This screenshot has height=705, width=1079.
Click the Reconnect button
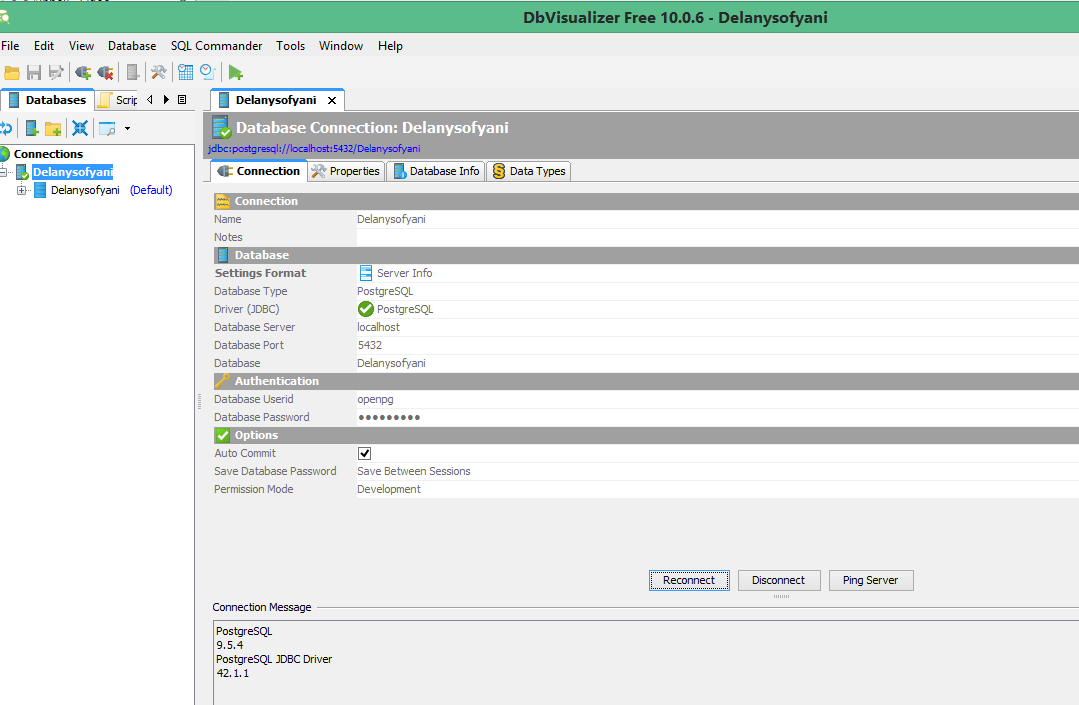tap(689, 581)
